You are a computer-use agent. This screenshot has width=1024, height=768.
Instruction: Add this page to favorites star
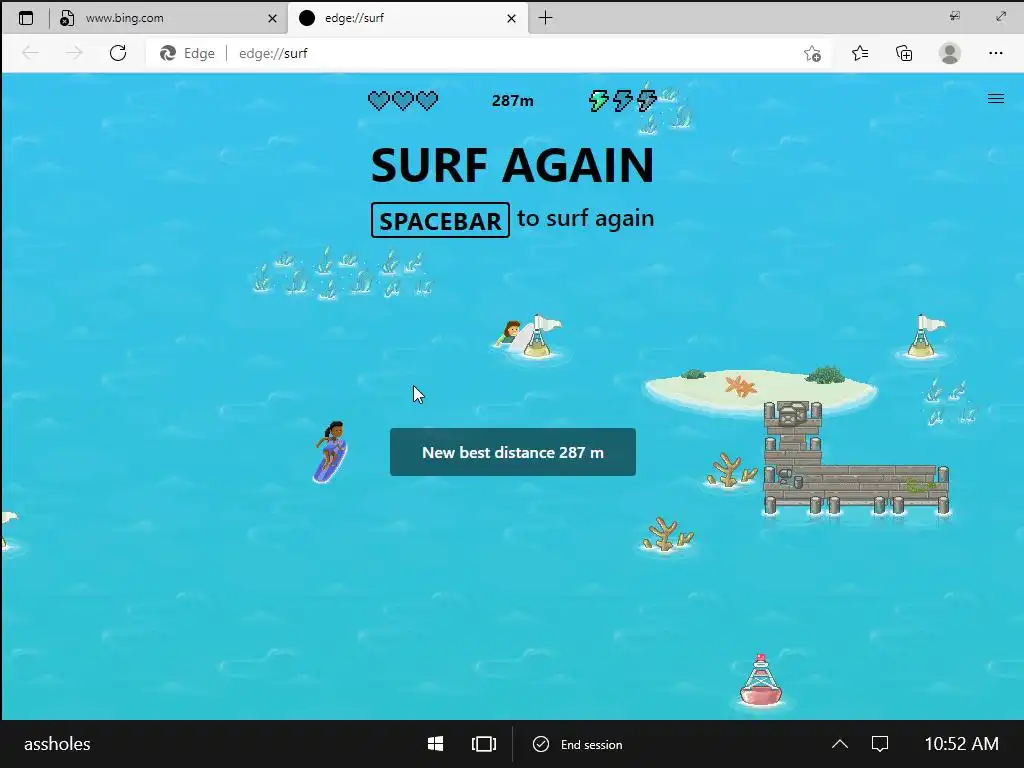point(812,54)
